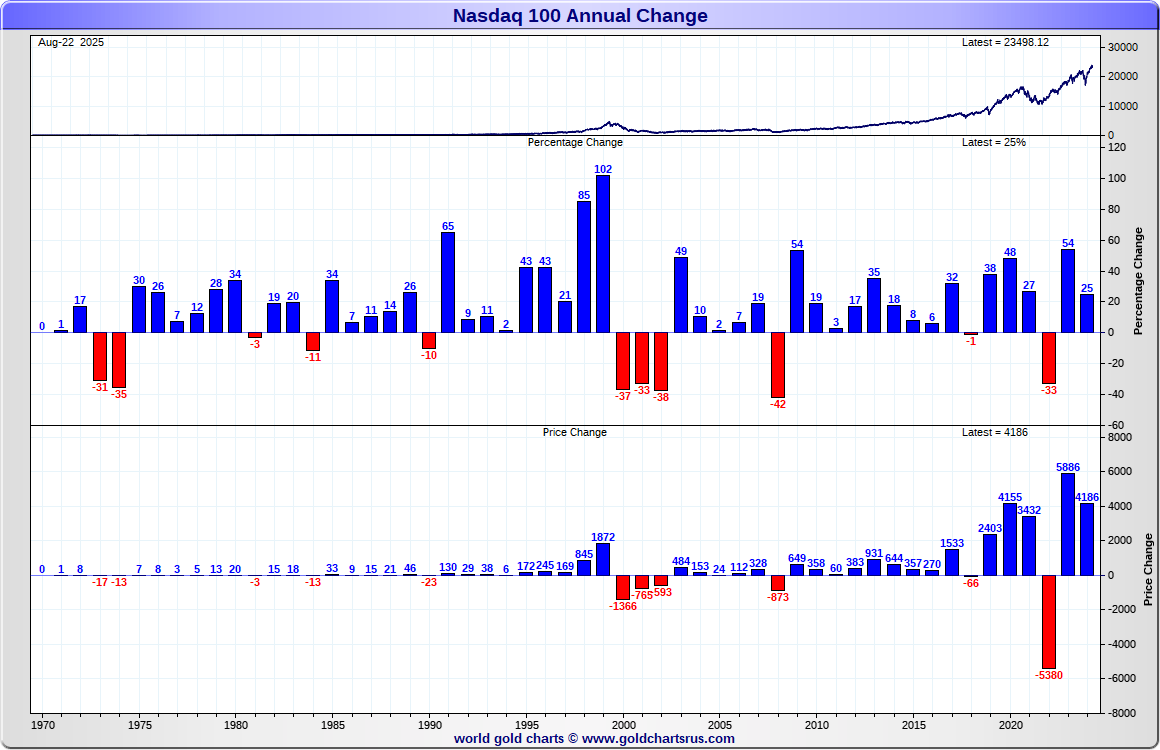Select the horizontal 'Price Change' panel heading
Image resolution: width=1160 pixels, height=750 pixels.
pyautogui.click(x=575, y=432)
